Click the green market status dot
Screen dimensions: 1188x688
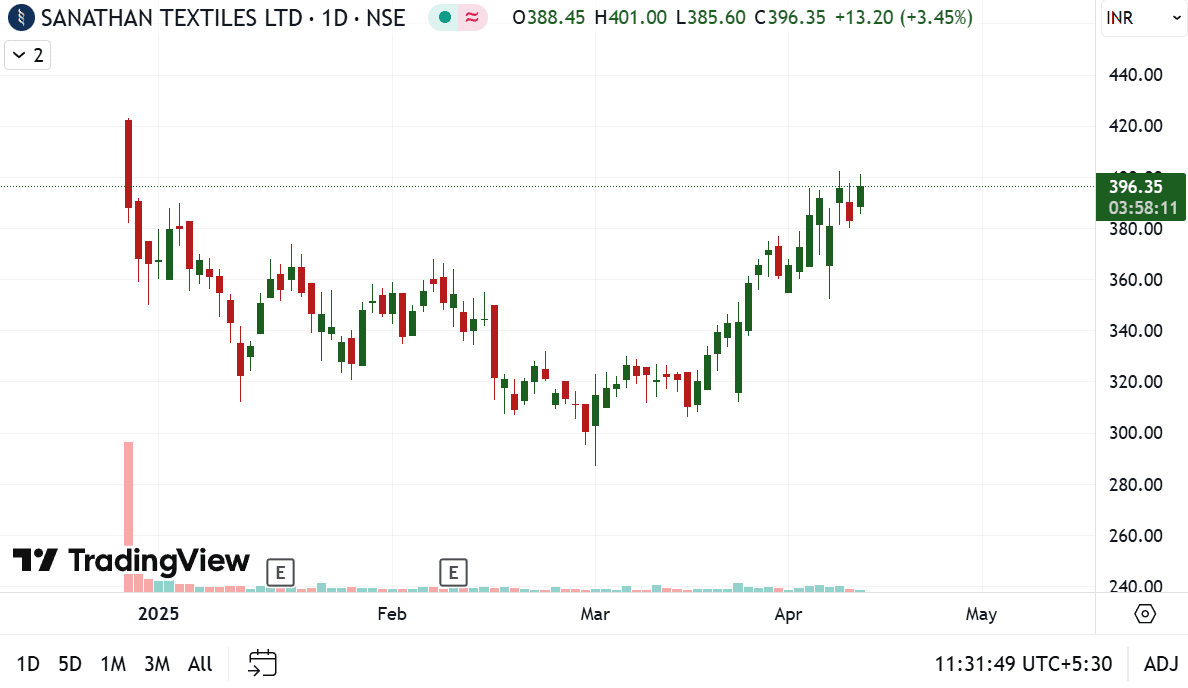[x=445, y=17]
